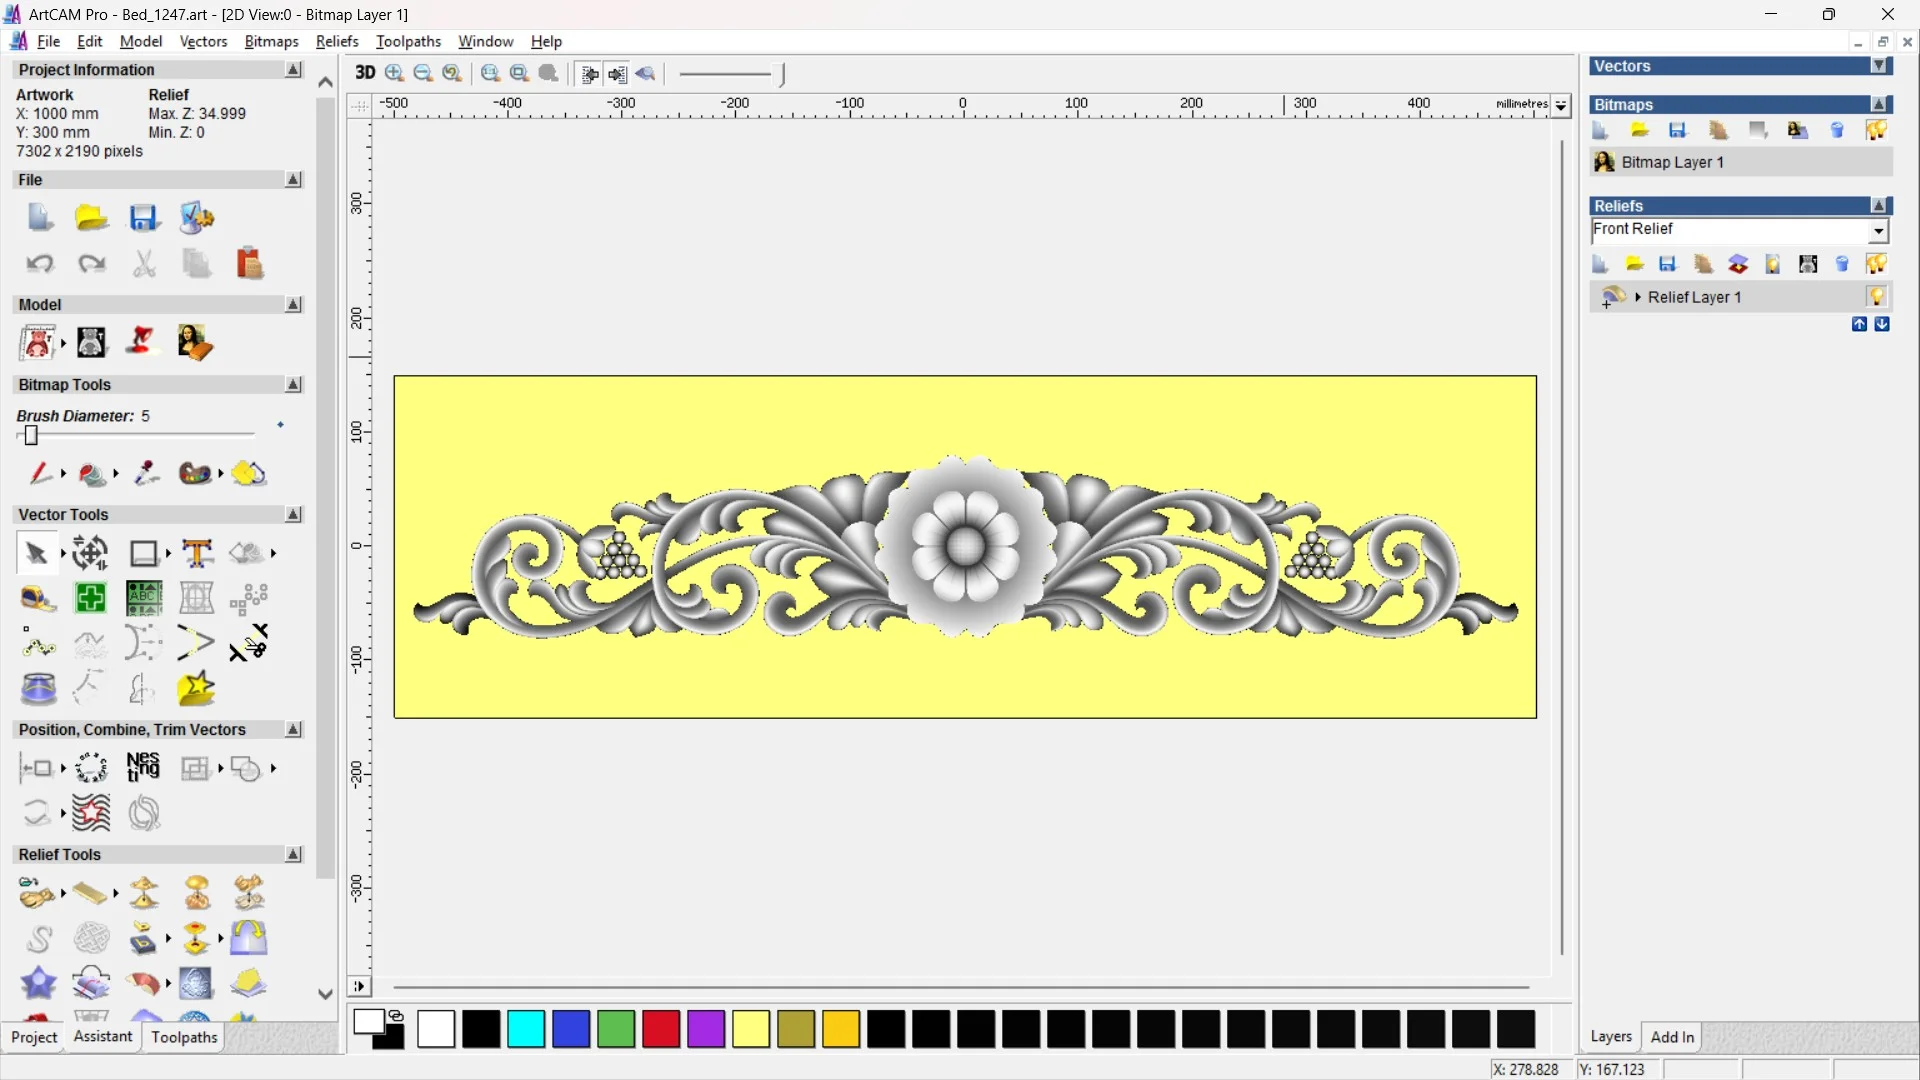
Task: Click the Undo arrow icon
Action: (39, 264)
